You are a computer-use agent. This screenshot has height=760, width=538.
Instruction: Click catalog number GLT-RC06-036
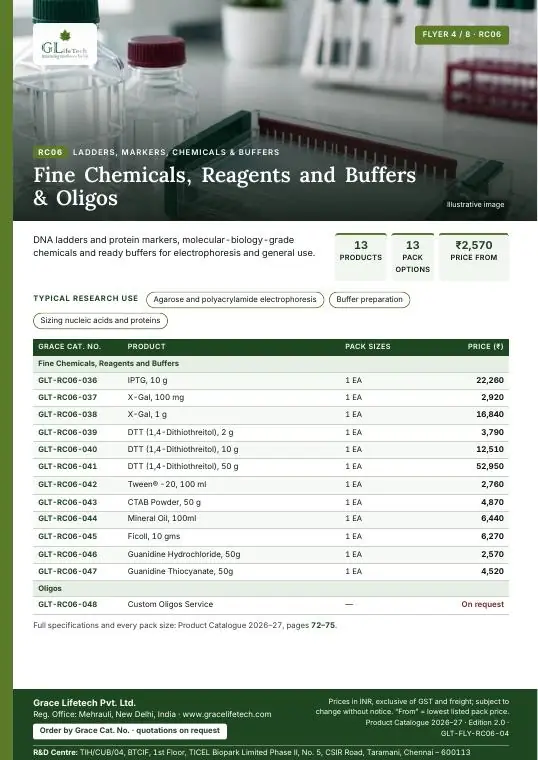[x=67, y=380]
